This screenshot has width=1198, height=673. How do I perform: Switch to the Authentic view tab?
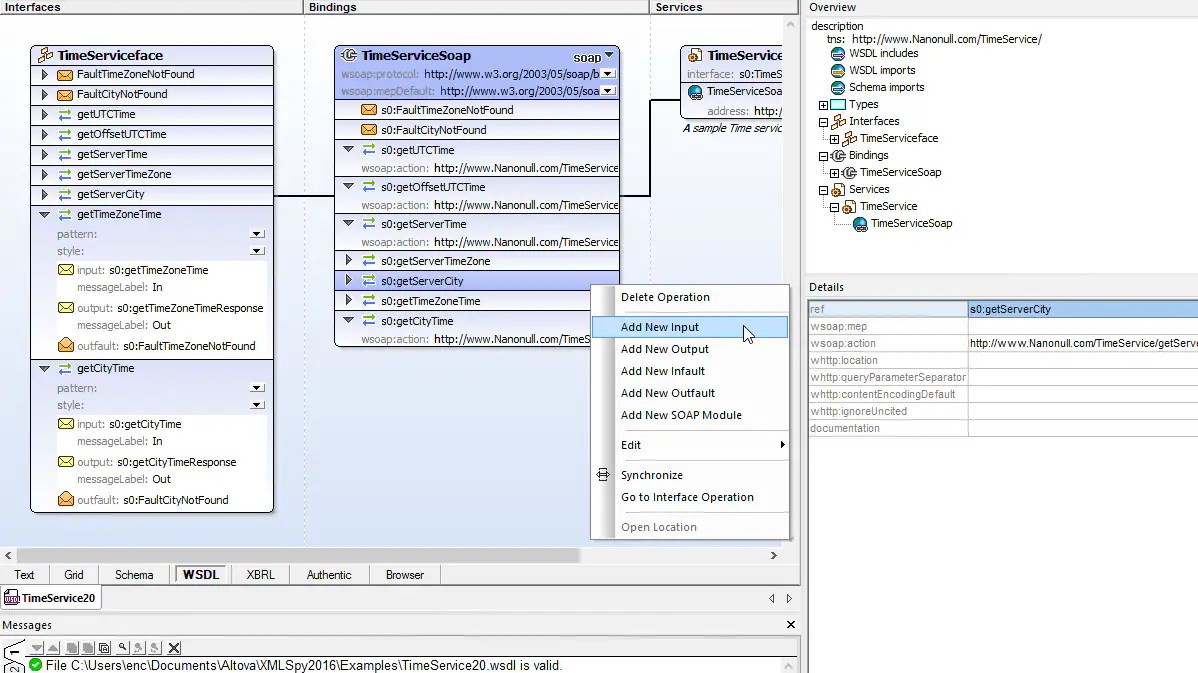329,574
